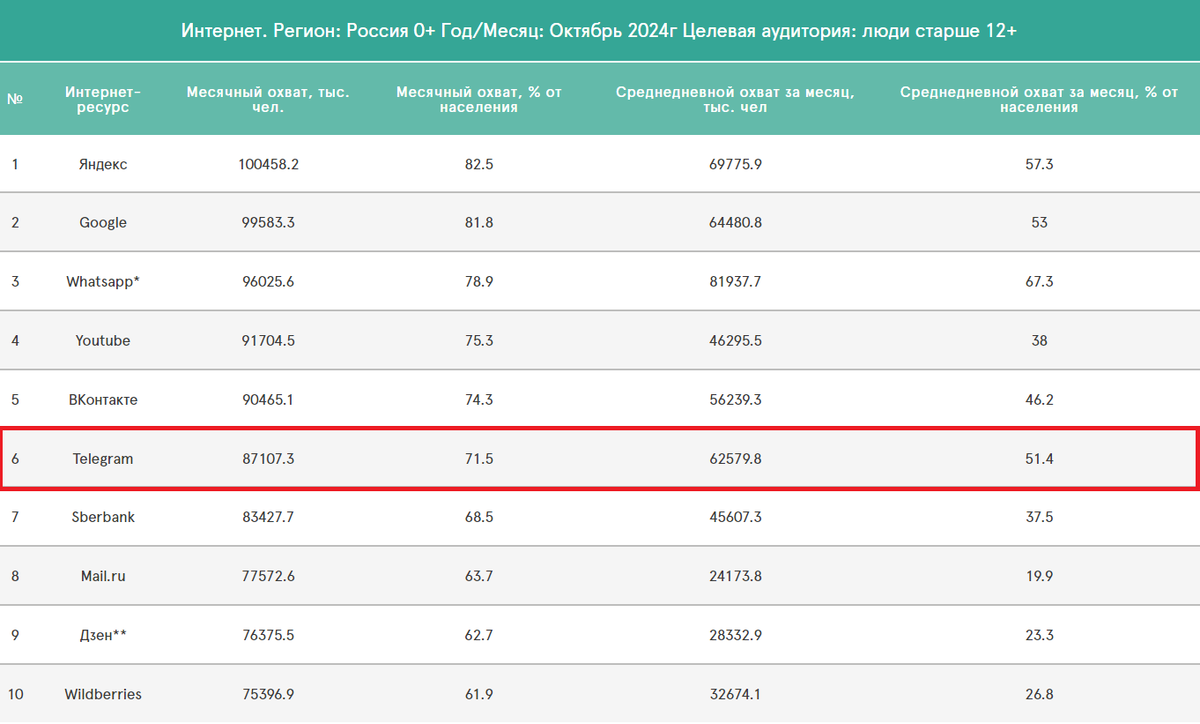Click Whatsapp daily reach 81937.7
This screenshot has width=1200, height=724.
(735, 282)
